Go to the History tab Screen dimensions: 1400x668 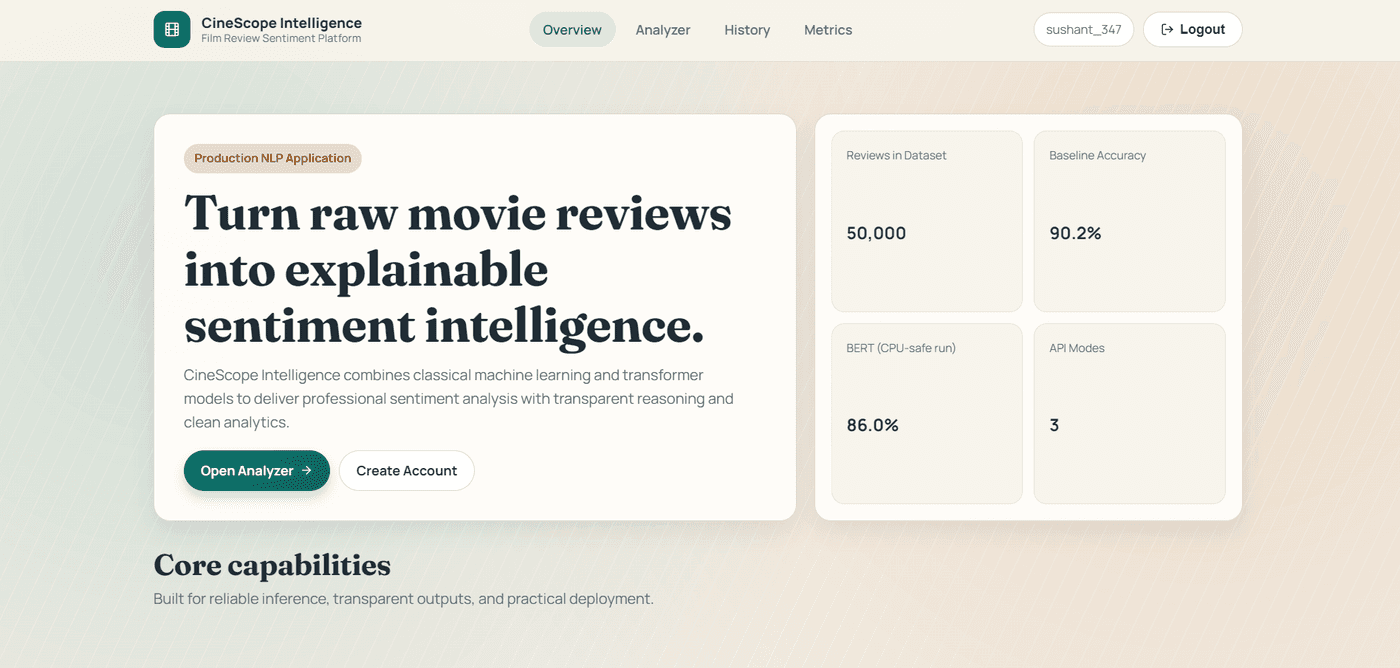pos(747,30)
